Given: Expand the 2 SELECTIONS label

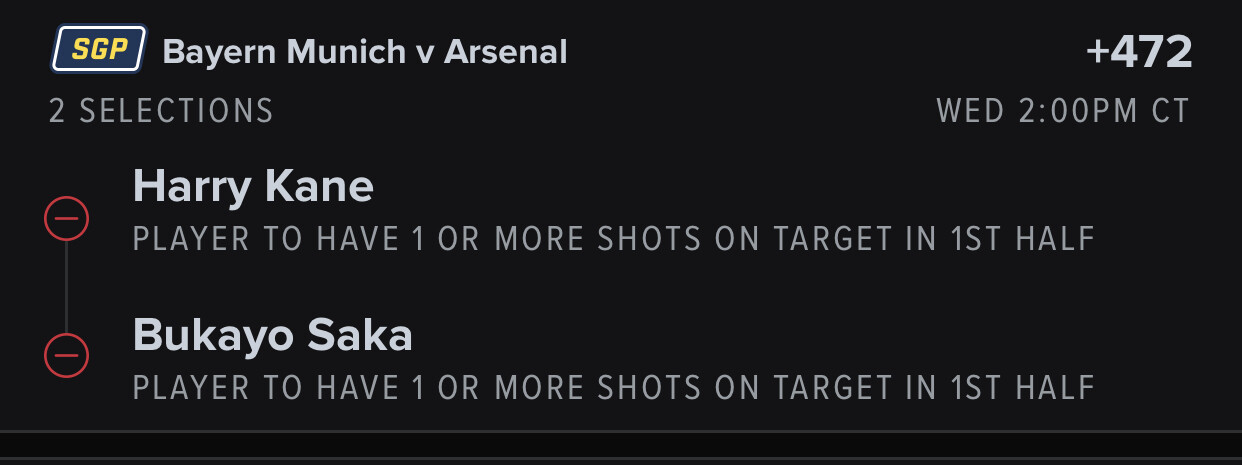Looking at the screenshot, I should 161,111.
